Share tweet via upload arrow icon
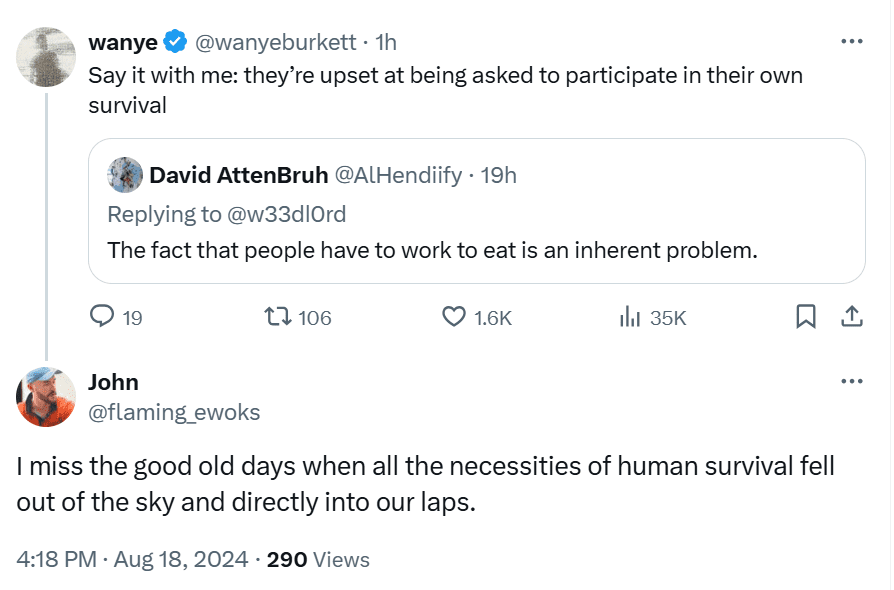The width and height of the screenshot is (894, 590). click(x=852, y=317)
